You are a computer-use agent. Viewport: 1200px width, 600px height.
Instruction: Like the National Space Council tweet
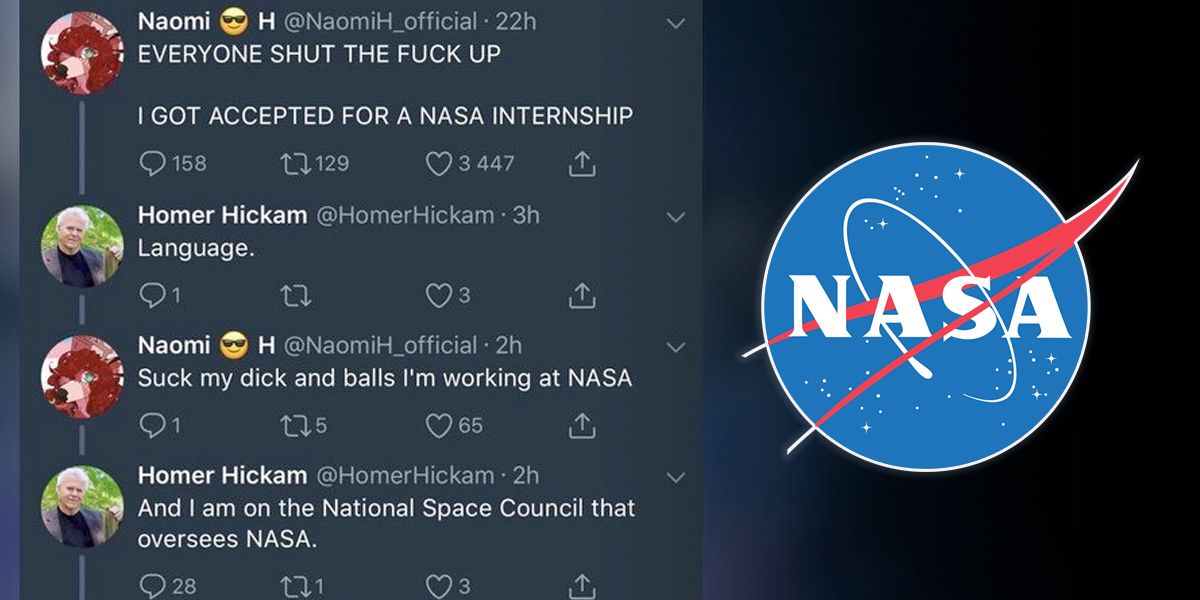(439, 586)
